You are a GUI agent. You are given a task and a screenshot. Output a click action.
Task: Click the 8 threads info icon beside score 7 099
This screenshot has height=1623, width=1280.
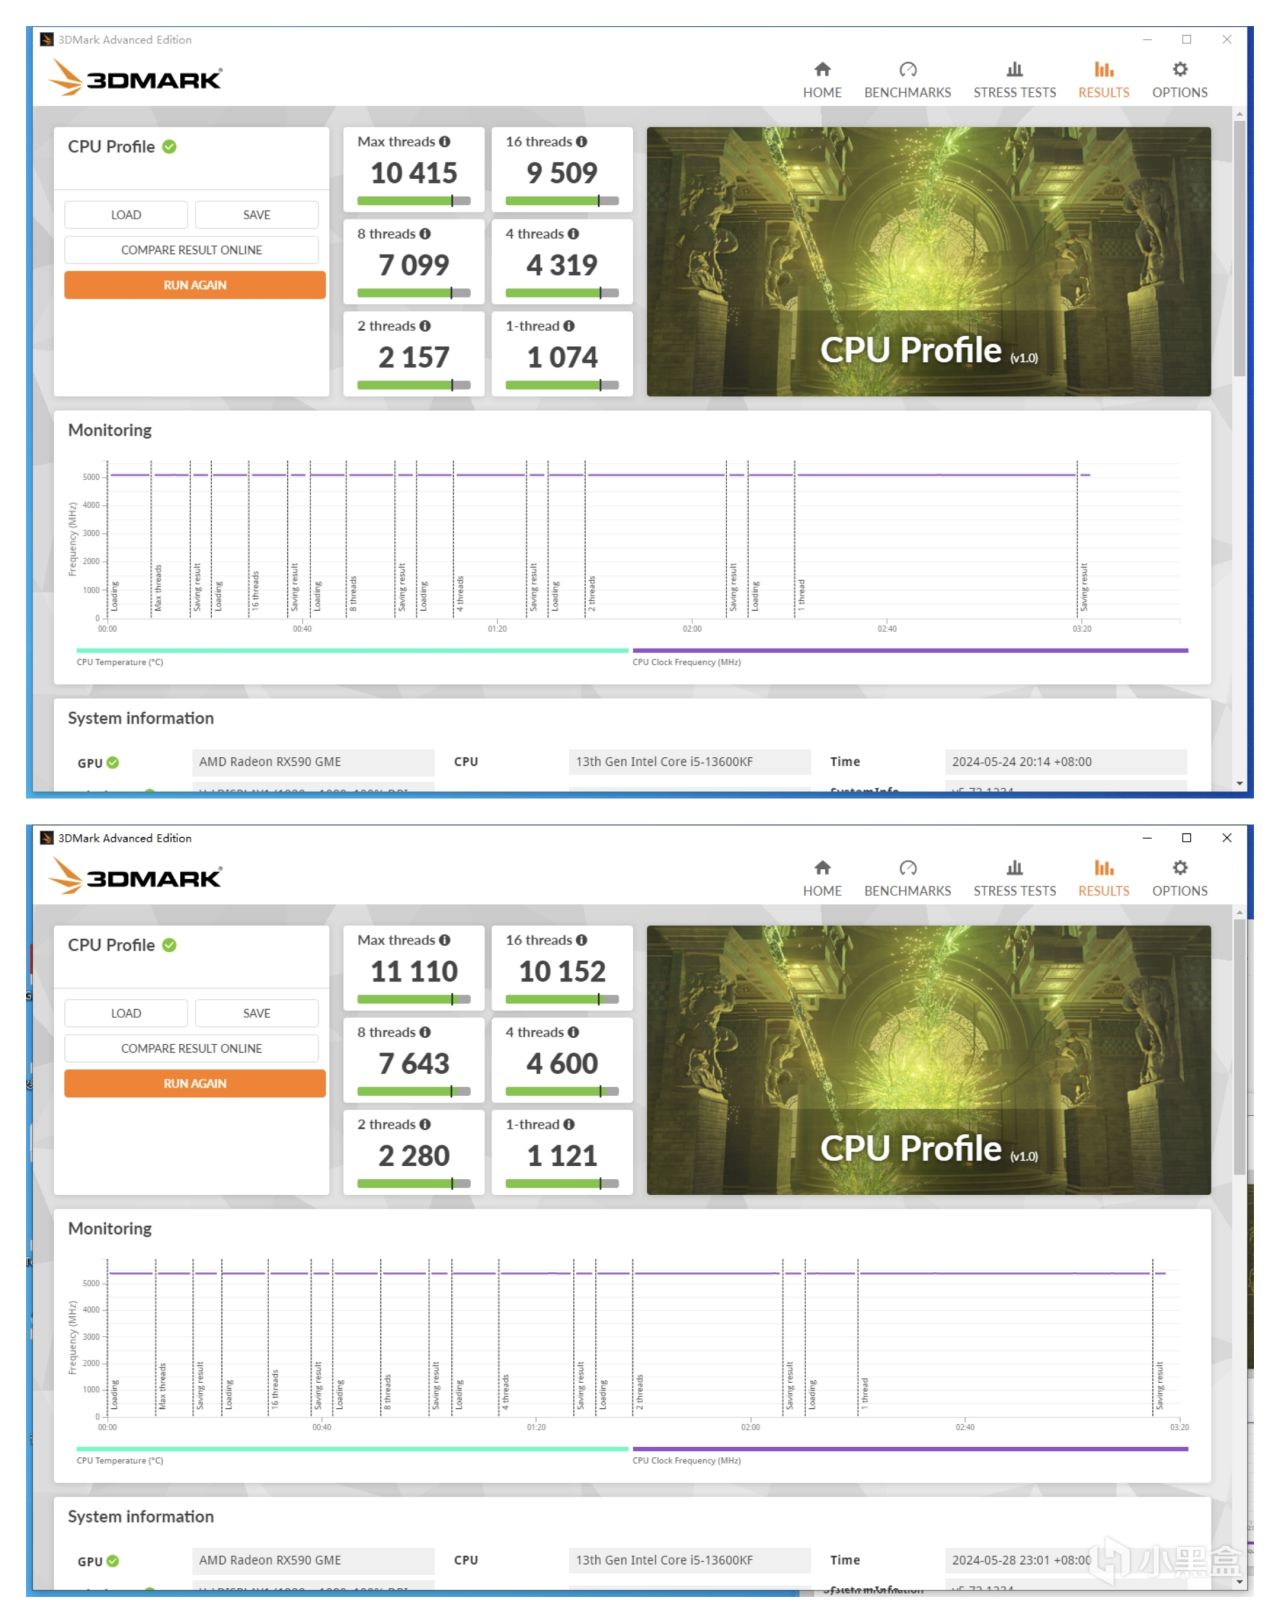pyautogui.click(x=425, y=234)
